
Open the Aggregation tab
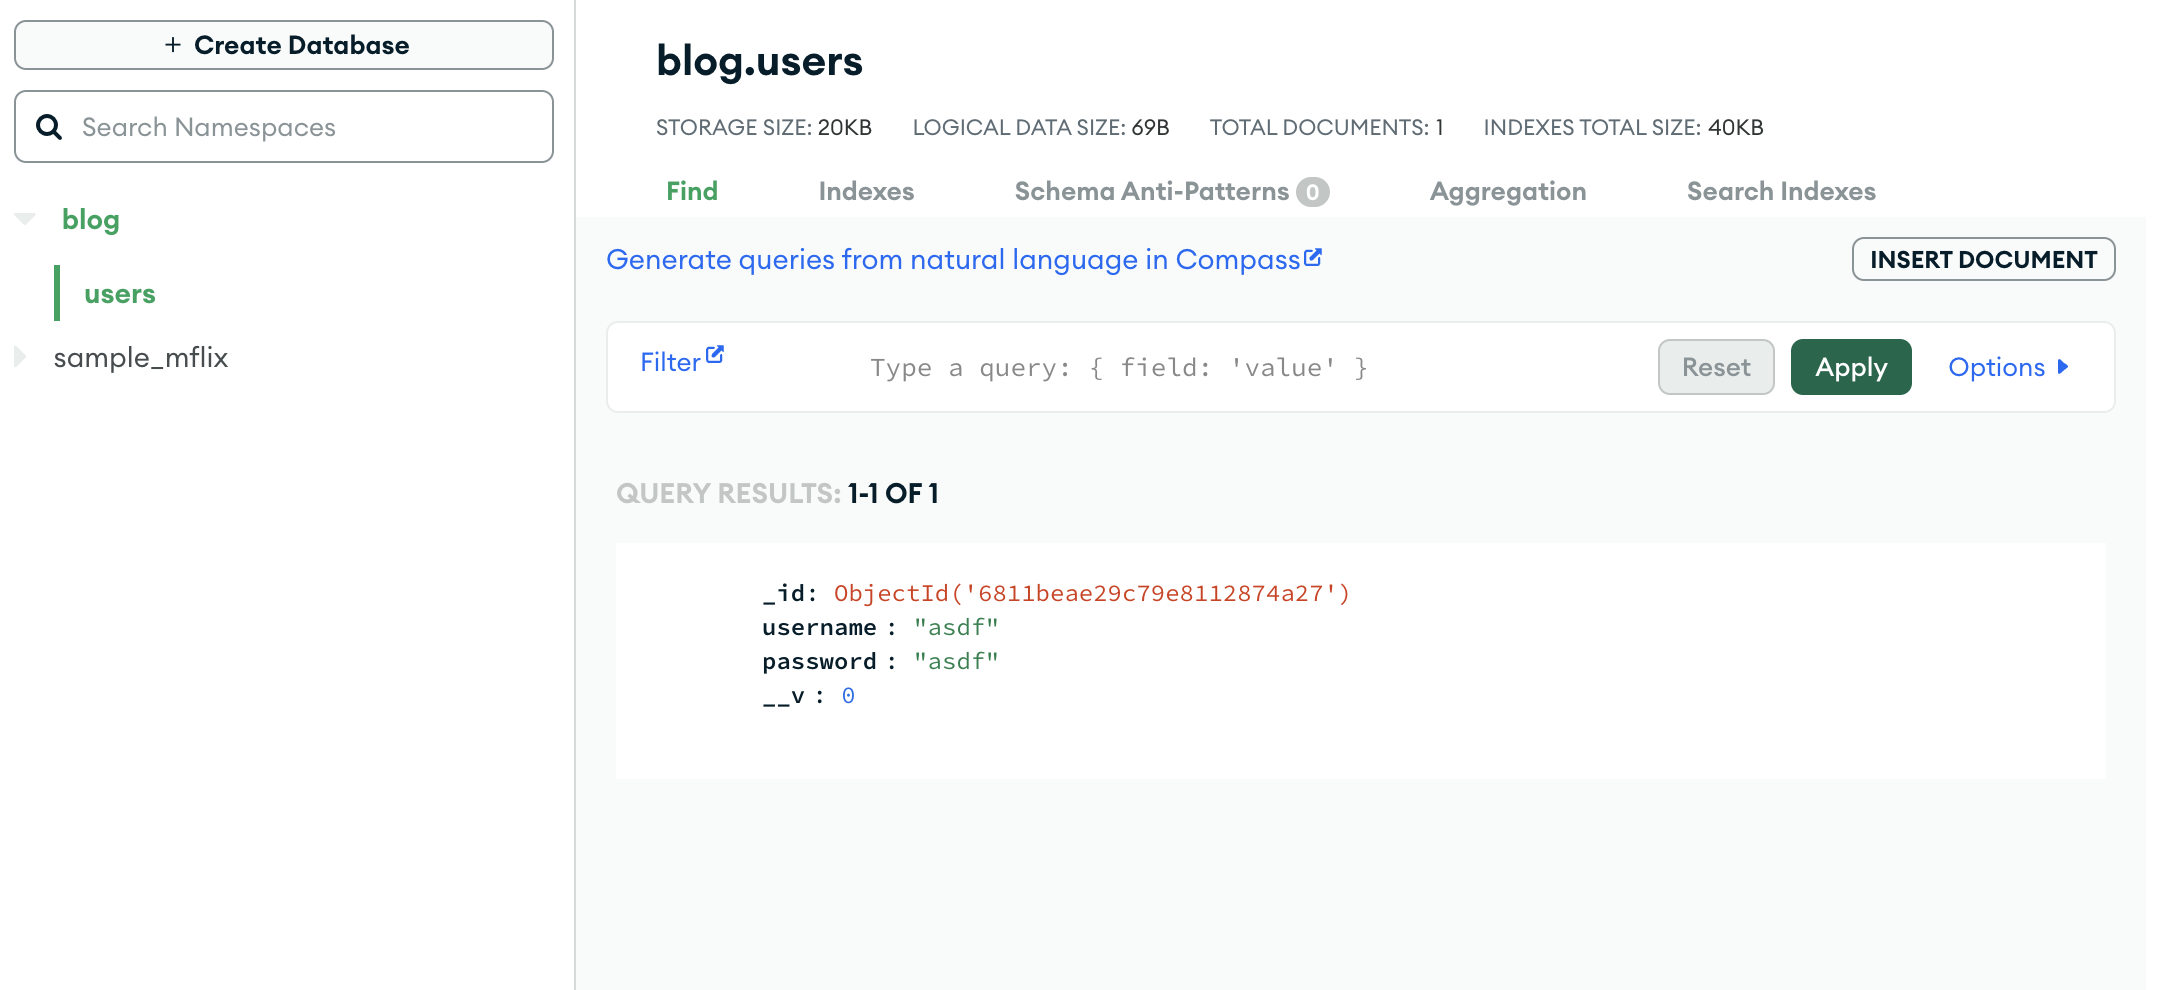point(1508,191)
